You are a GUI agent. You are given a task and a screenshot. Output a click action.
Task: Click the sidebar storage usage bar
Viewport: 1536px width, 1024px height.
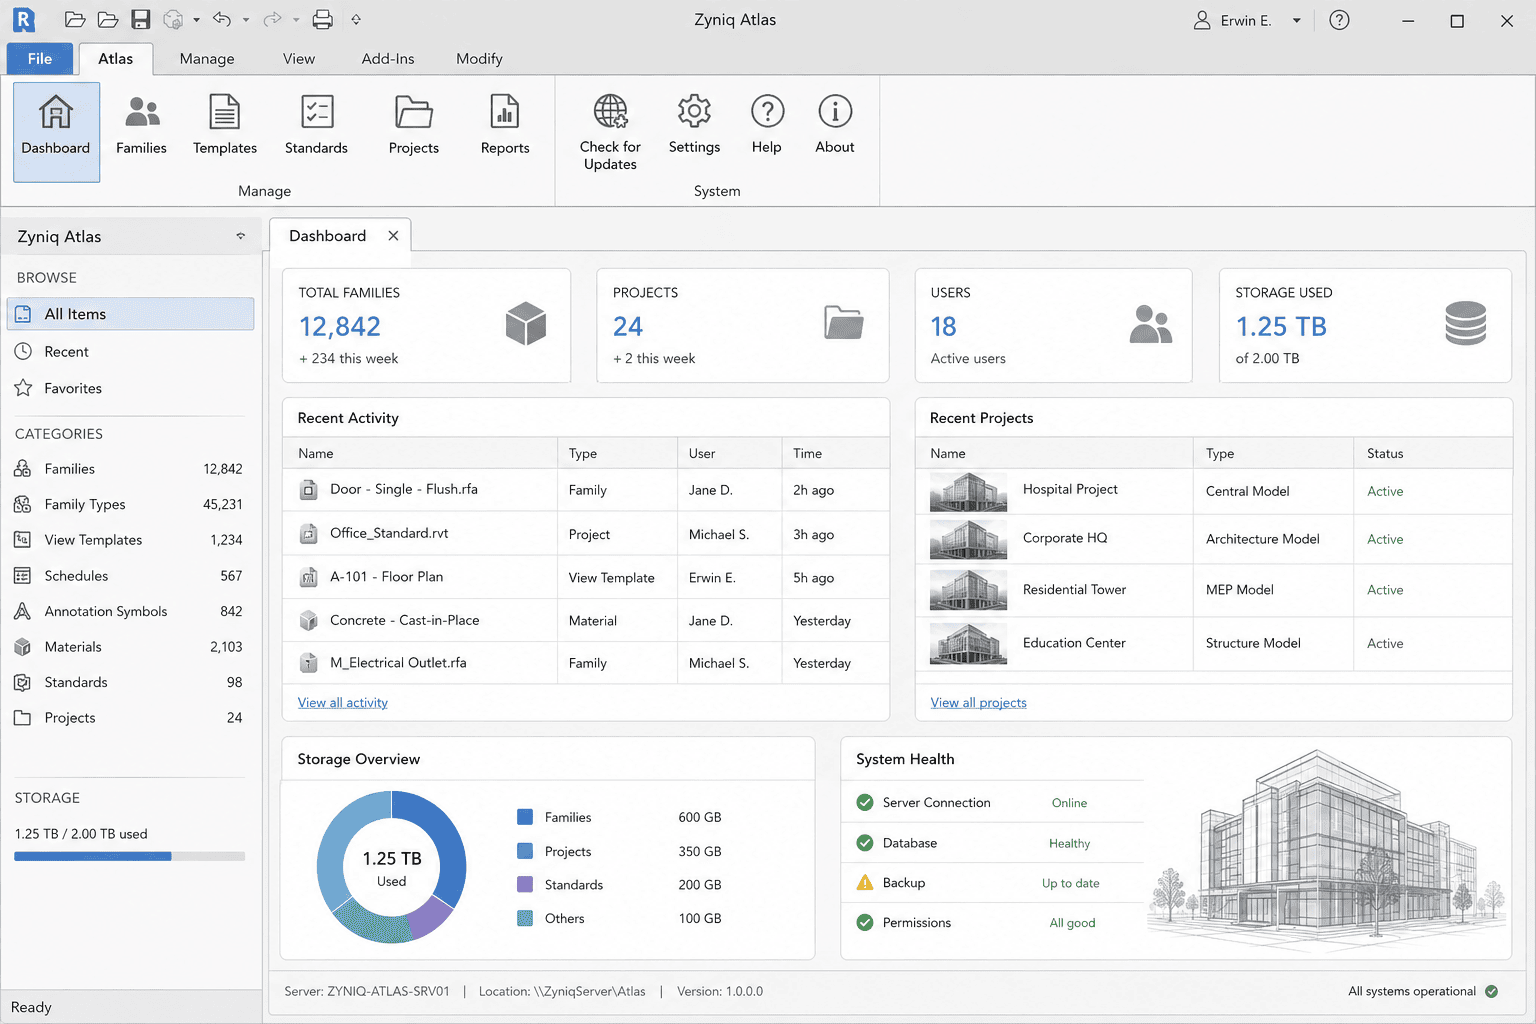pyautogui.click(x=130, y=856)
